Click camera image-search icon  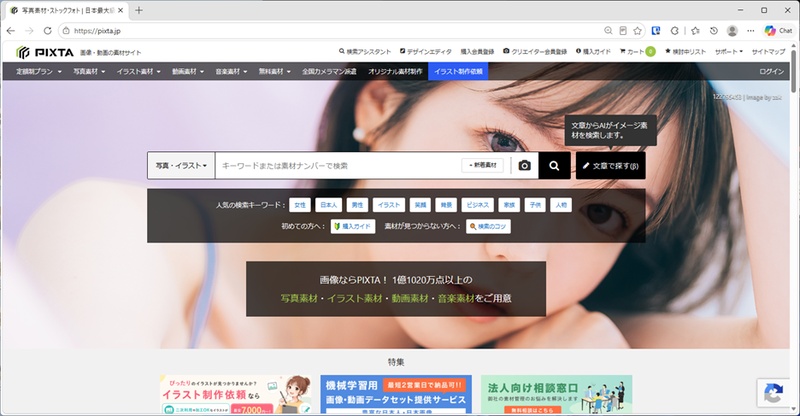(524, 165)
